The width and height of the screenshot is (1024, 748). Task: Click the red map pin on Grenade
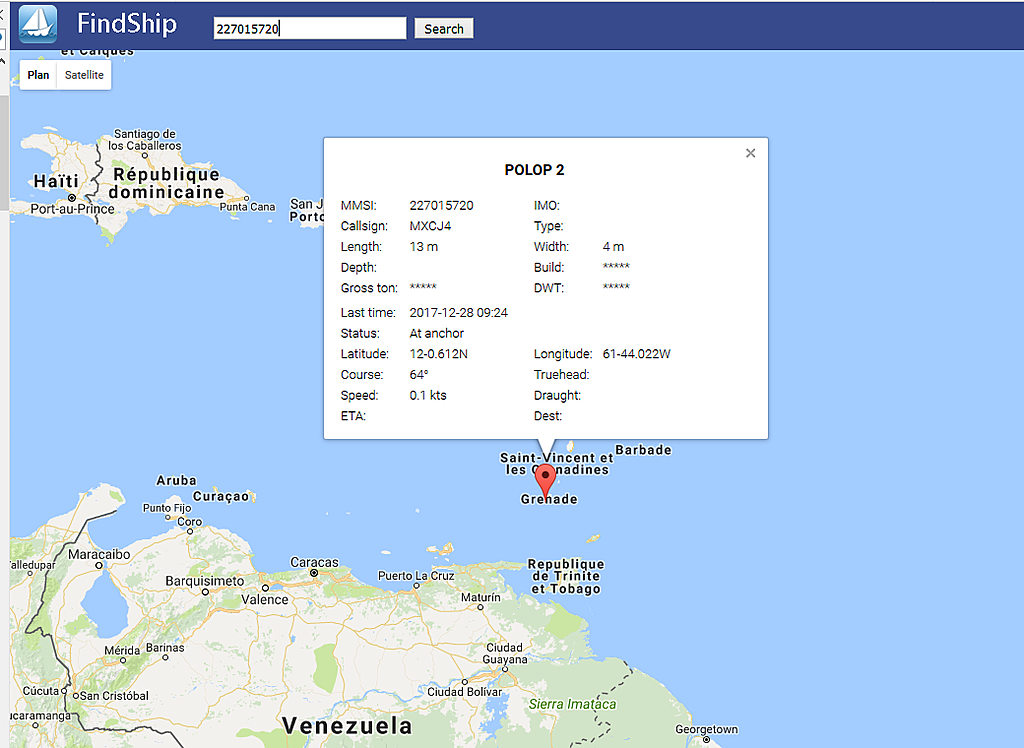[545, 481]
